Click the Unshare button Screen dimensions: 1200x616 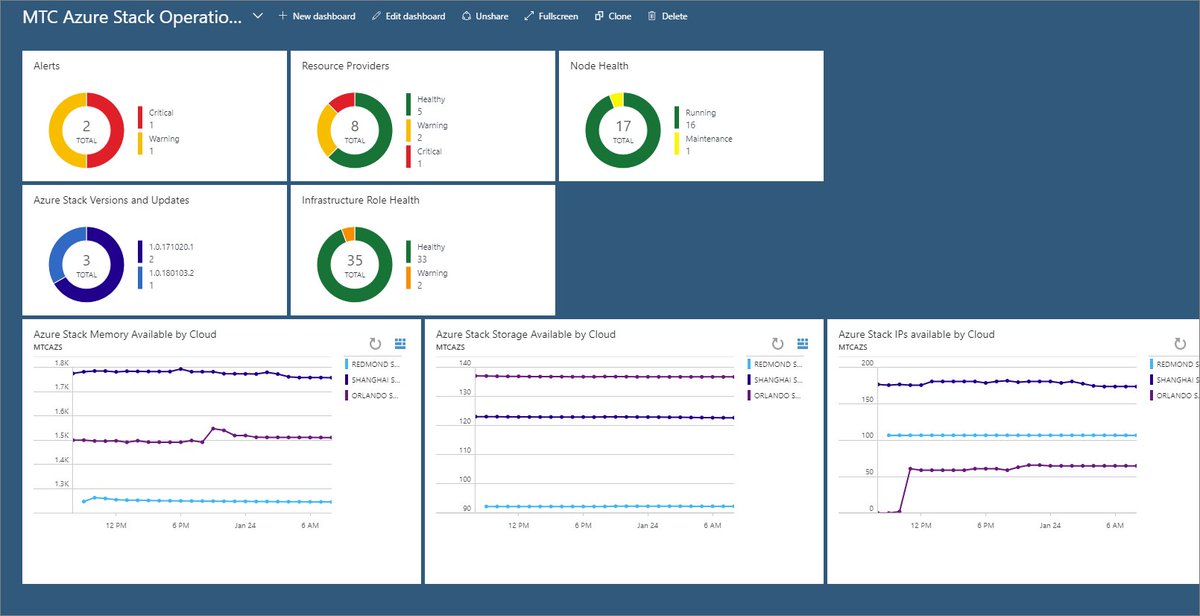point(484,17)
